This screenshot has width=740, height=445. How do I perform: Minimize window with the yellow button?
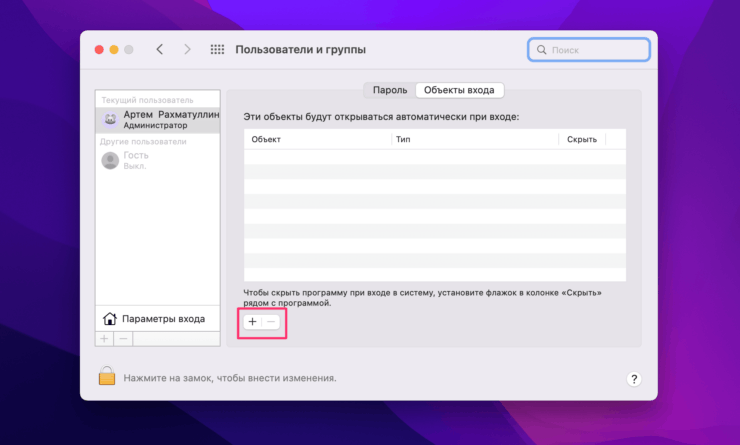click(114, 50)
